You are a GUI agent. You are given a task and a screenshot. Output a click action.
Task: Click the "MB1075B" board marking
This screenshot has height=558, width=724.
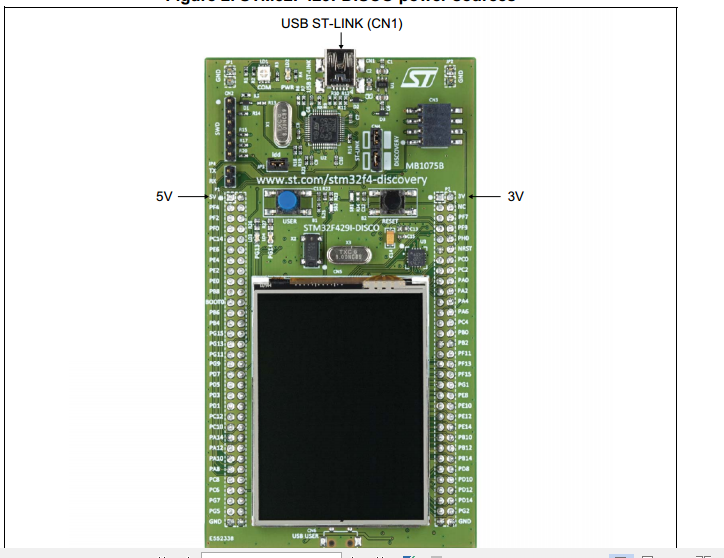(424, 166)
